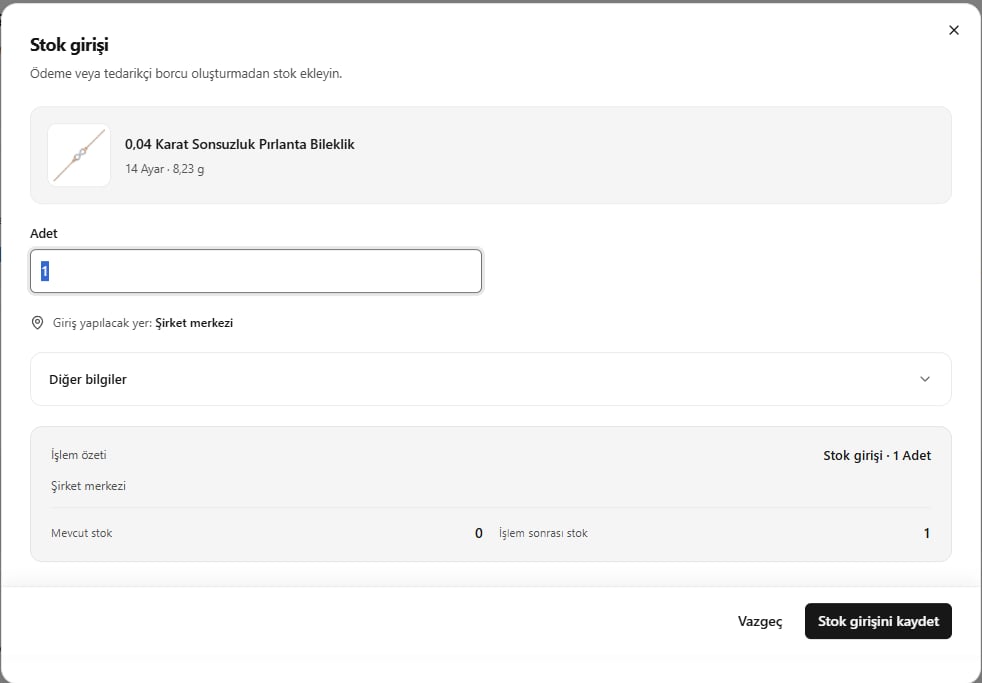This screenshot has width=982, height=683.
Task: Cancel with the Vazgeç button
Action: click(760, 621)
